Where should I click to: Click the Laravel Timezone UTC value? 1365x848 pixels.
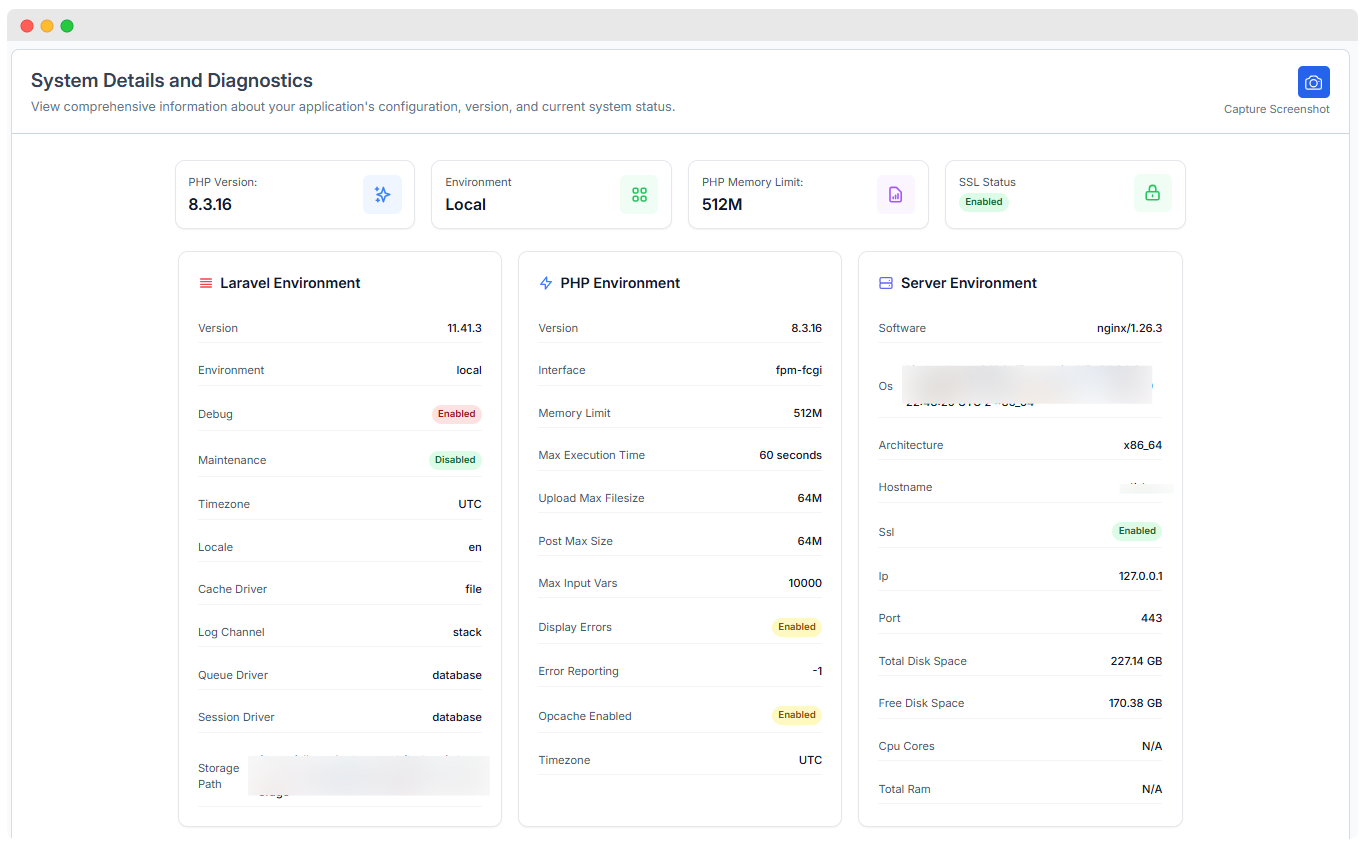click(470, 504)
